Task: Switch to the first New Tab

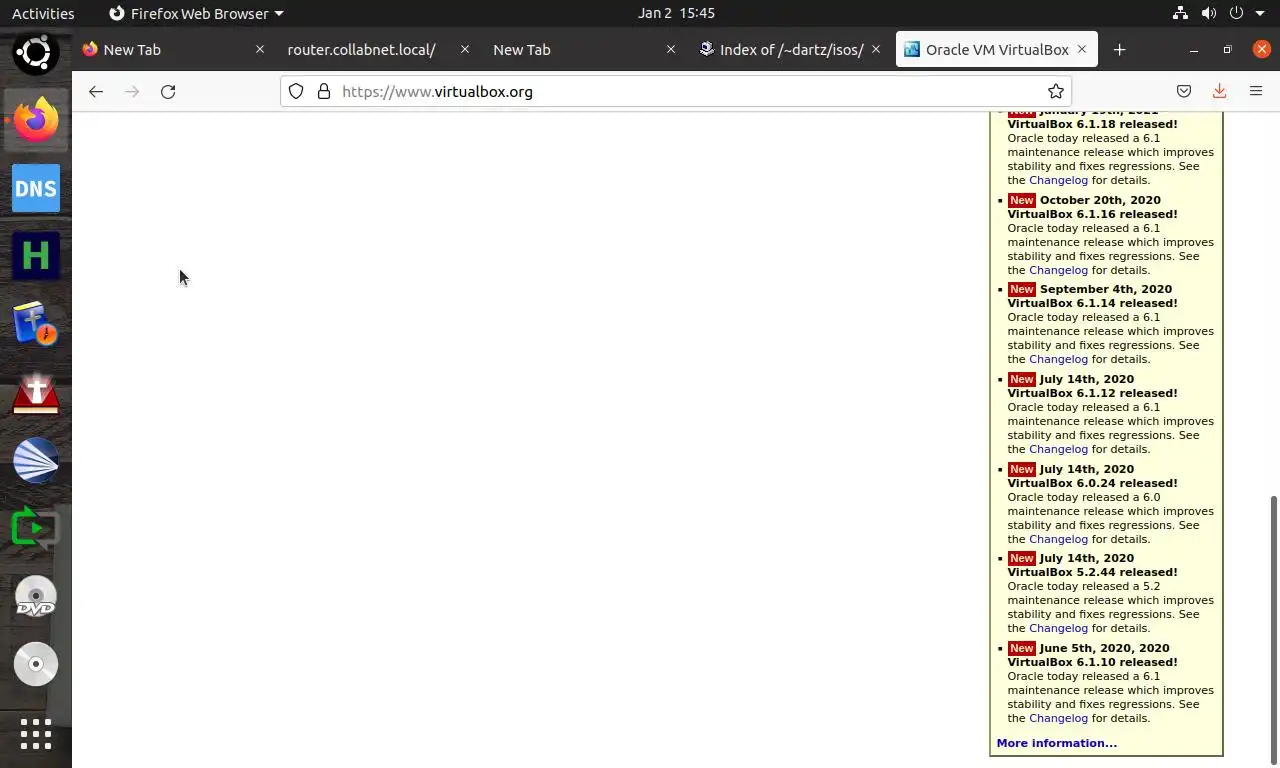Action: 174,49
